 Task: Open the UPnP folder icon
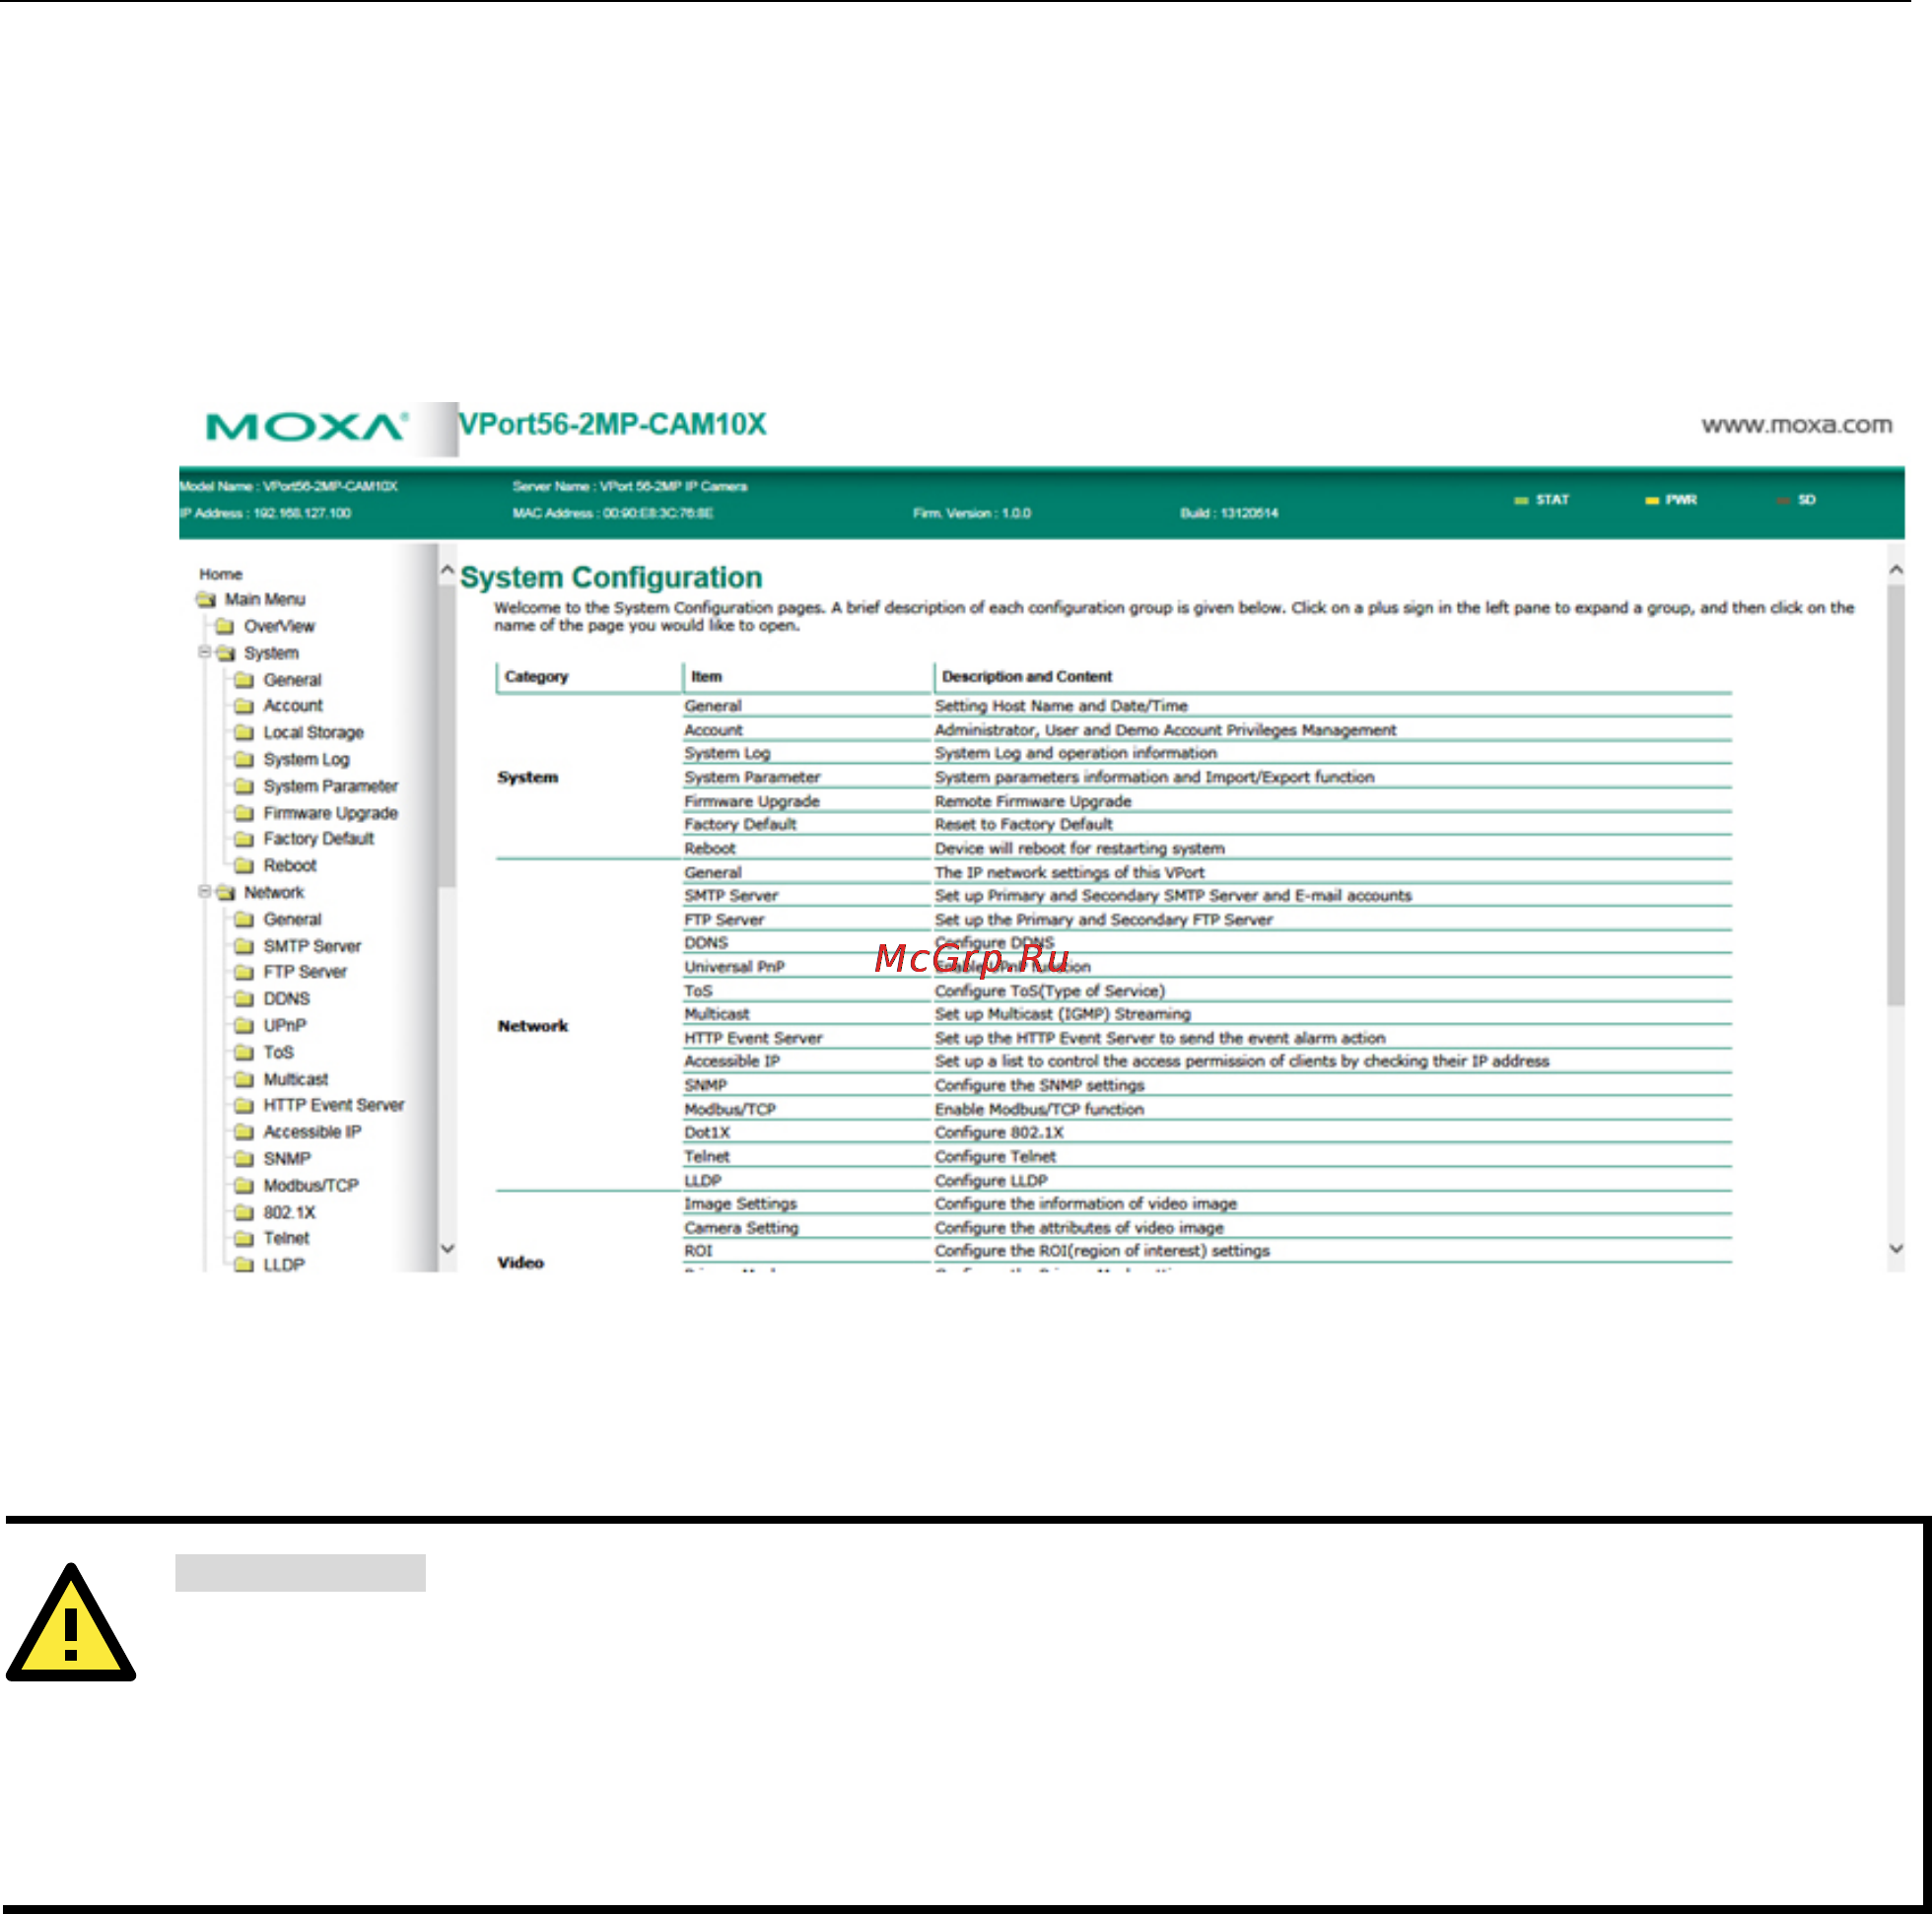tap(244, 1026)
